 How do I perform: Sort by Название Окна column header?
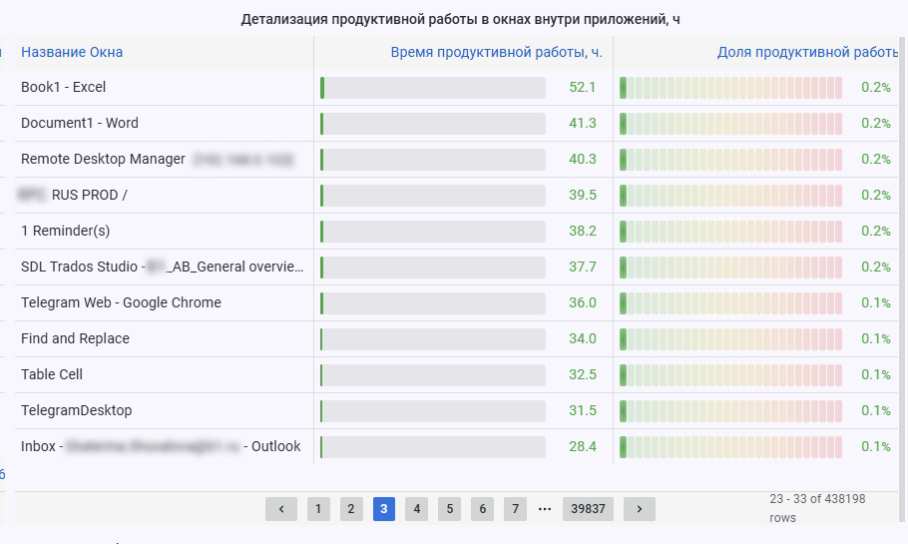pyautogui.click(x=72, y=52)
